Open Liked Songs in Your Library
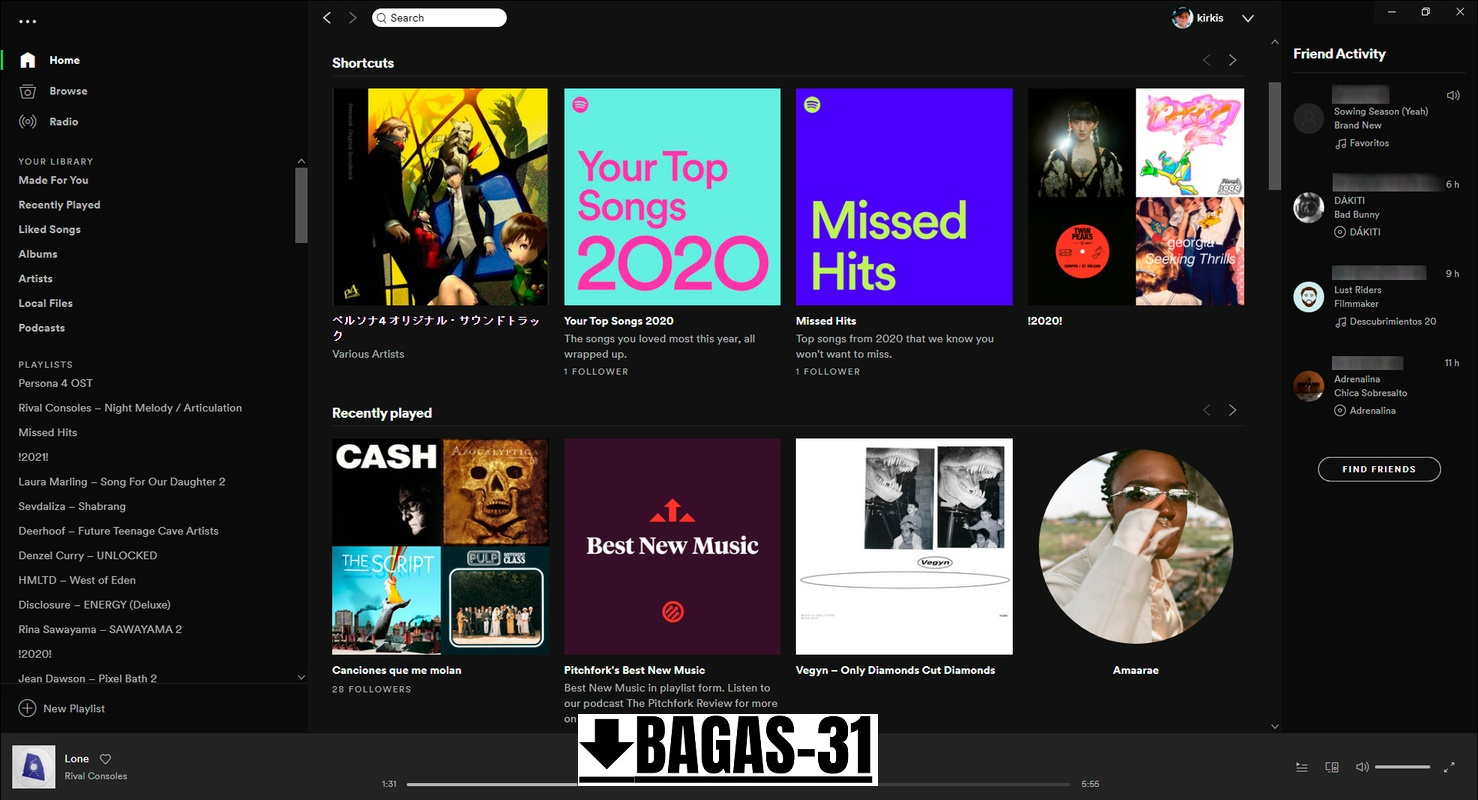Viewport: 1478px width, 800px height. 49,230
